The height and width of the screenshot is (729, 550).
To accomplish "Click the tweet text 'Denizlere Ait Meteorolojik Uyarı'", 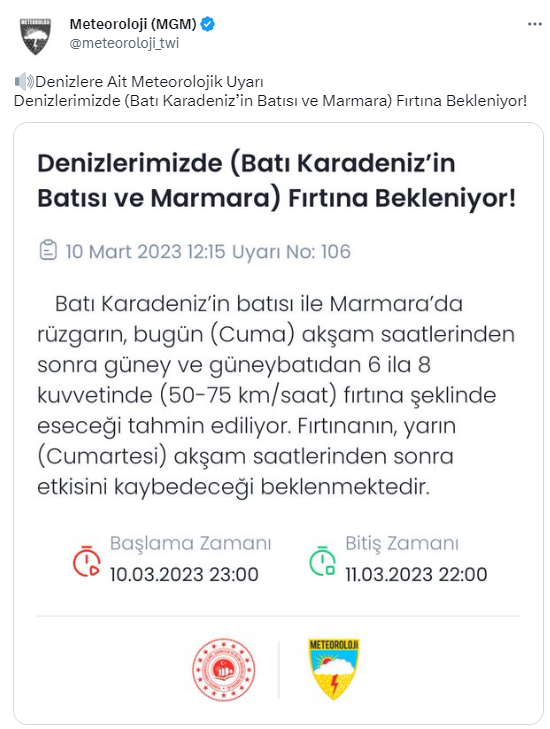I will [149, 82].
